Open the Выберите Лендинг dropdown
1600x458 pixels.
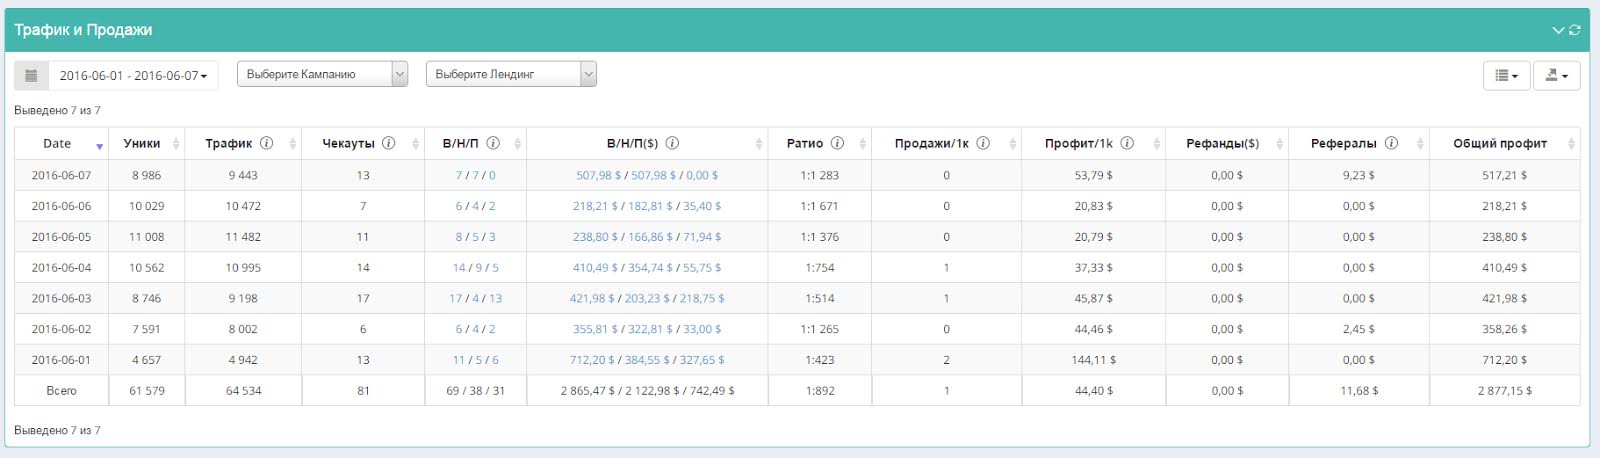[x=511, y=74]
